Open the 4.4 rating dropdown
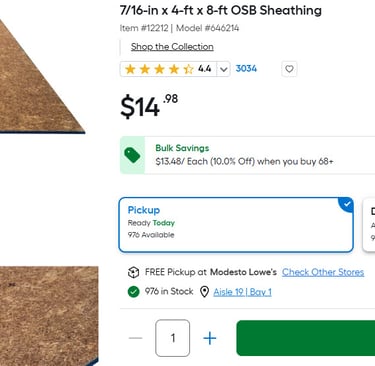 click(175, 69)
